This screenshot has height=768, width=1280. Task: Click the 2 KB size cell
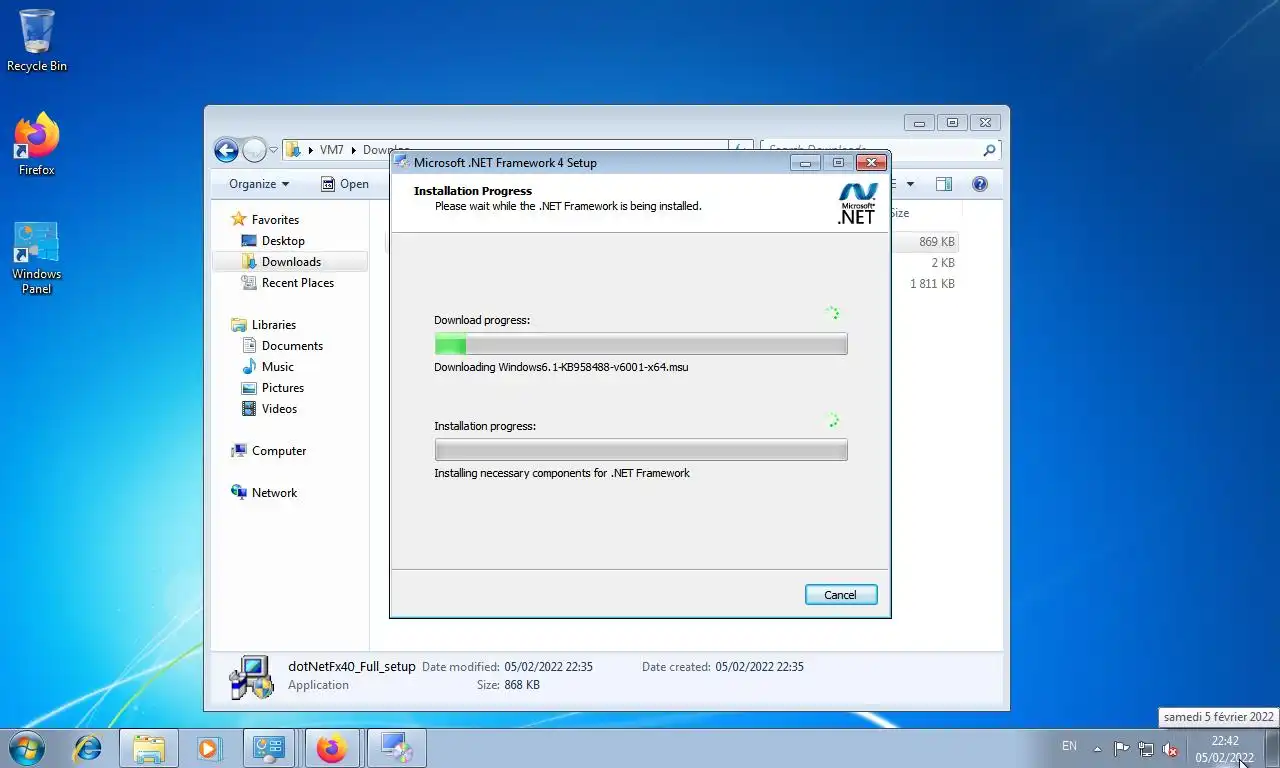(942, 262)
